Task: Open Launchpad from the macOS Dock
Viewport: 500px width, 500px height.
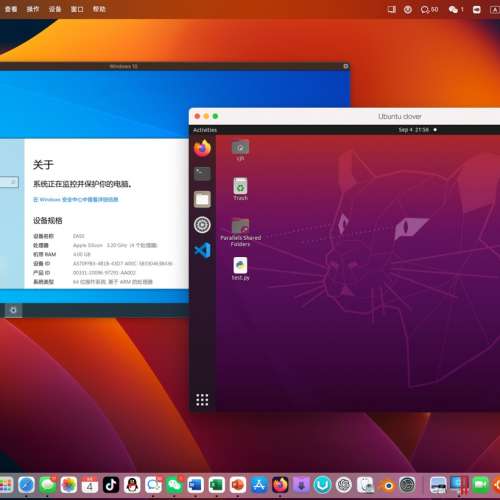Action: 5,485
